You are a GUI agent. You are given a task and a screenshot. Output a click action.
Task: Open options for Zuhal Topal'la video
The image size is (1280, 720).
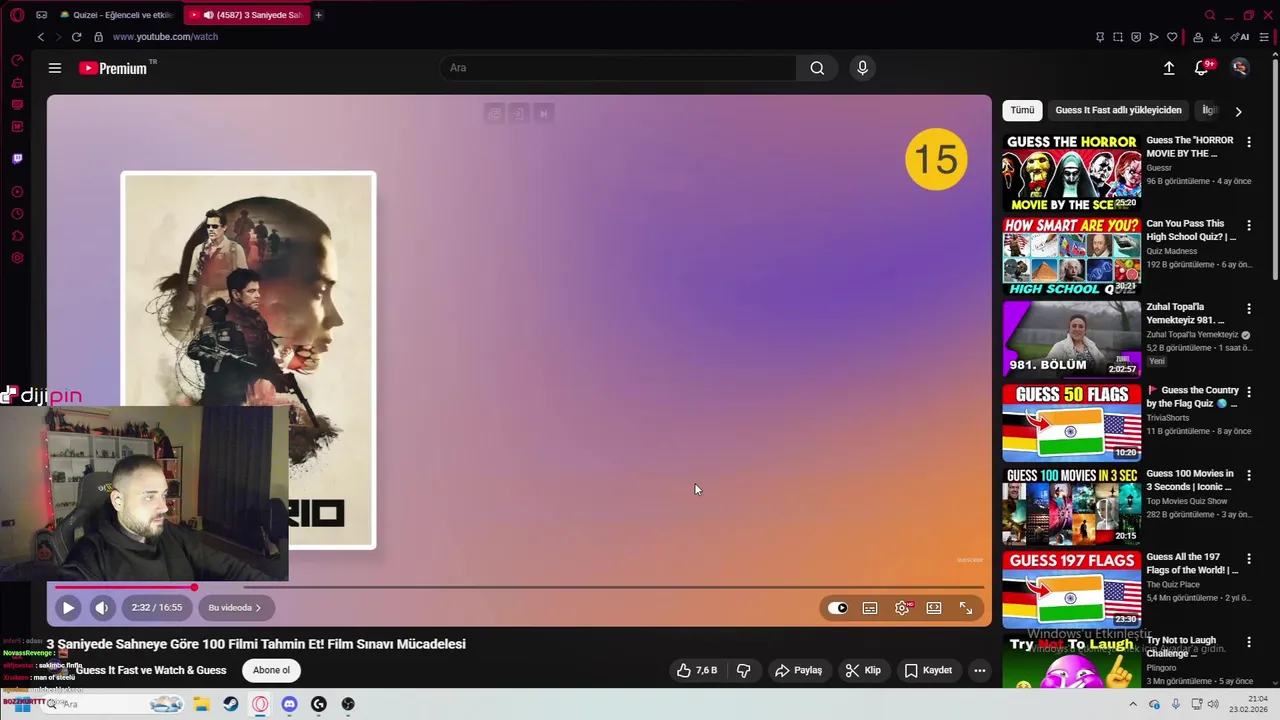point(1248,309)
